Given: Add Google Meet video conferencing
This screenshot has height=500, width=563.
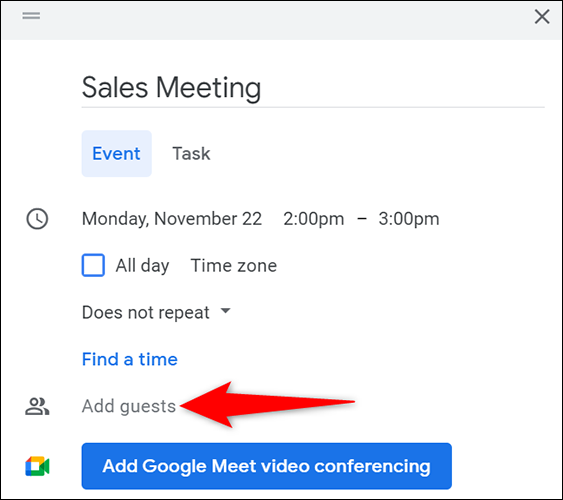Looking at the screenshot, I should (266, 466).
